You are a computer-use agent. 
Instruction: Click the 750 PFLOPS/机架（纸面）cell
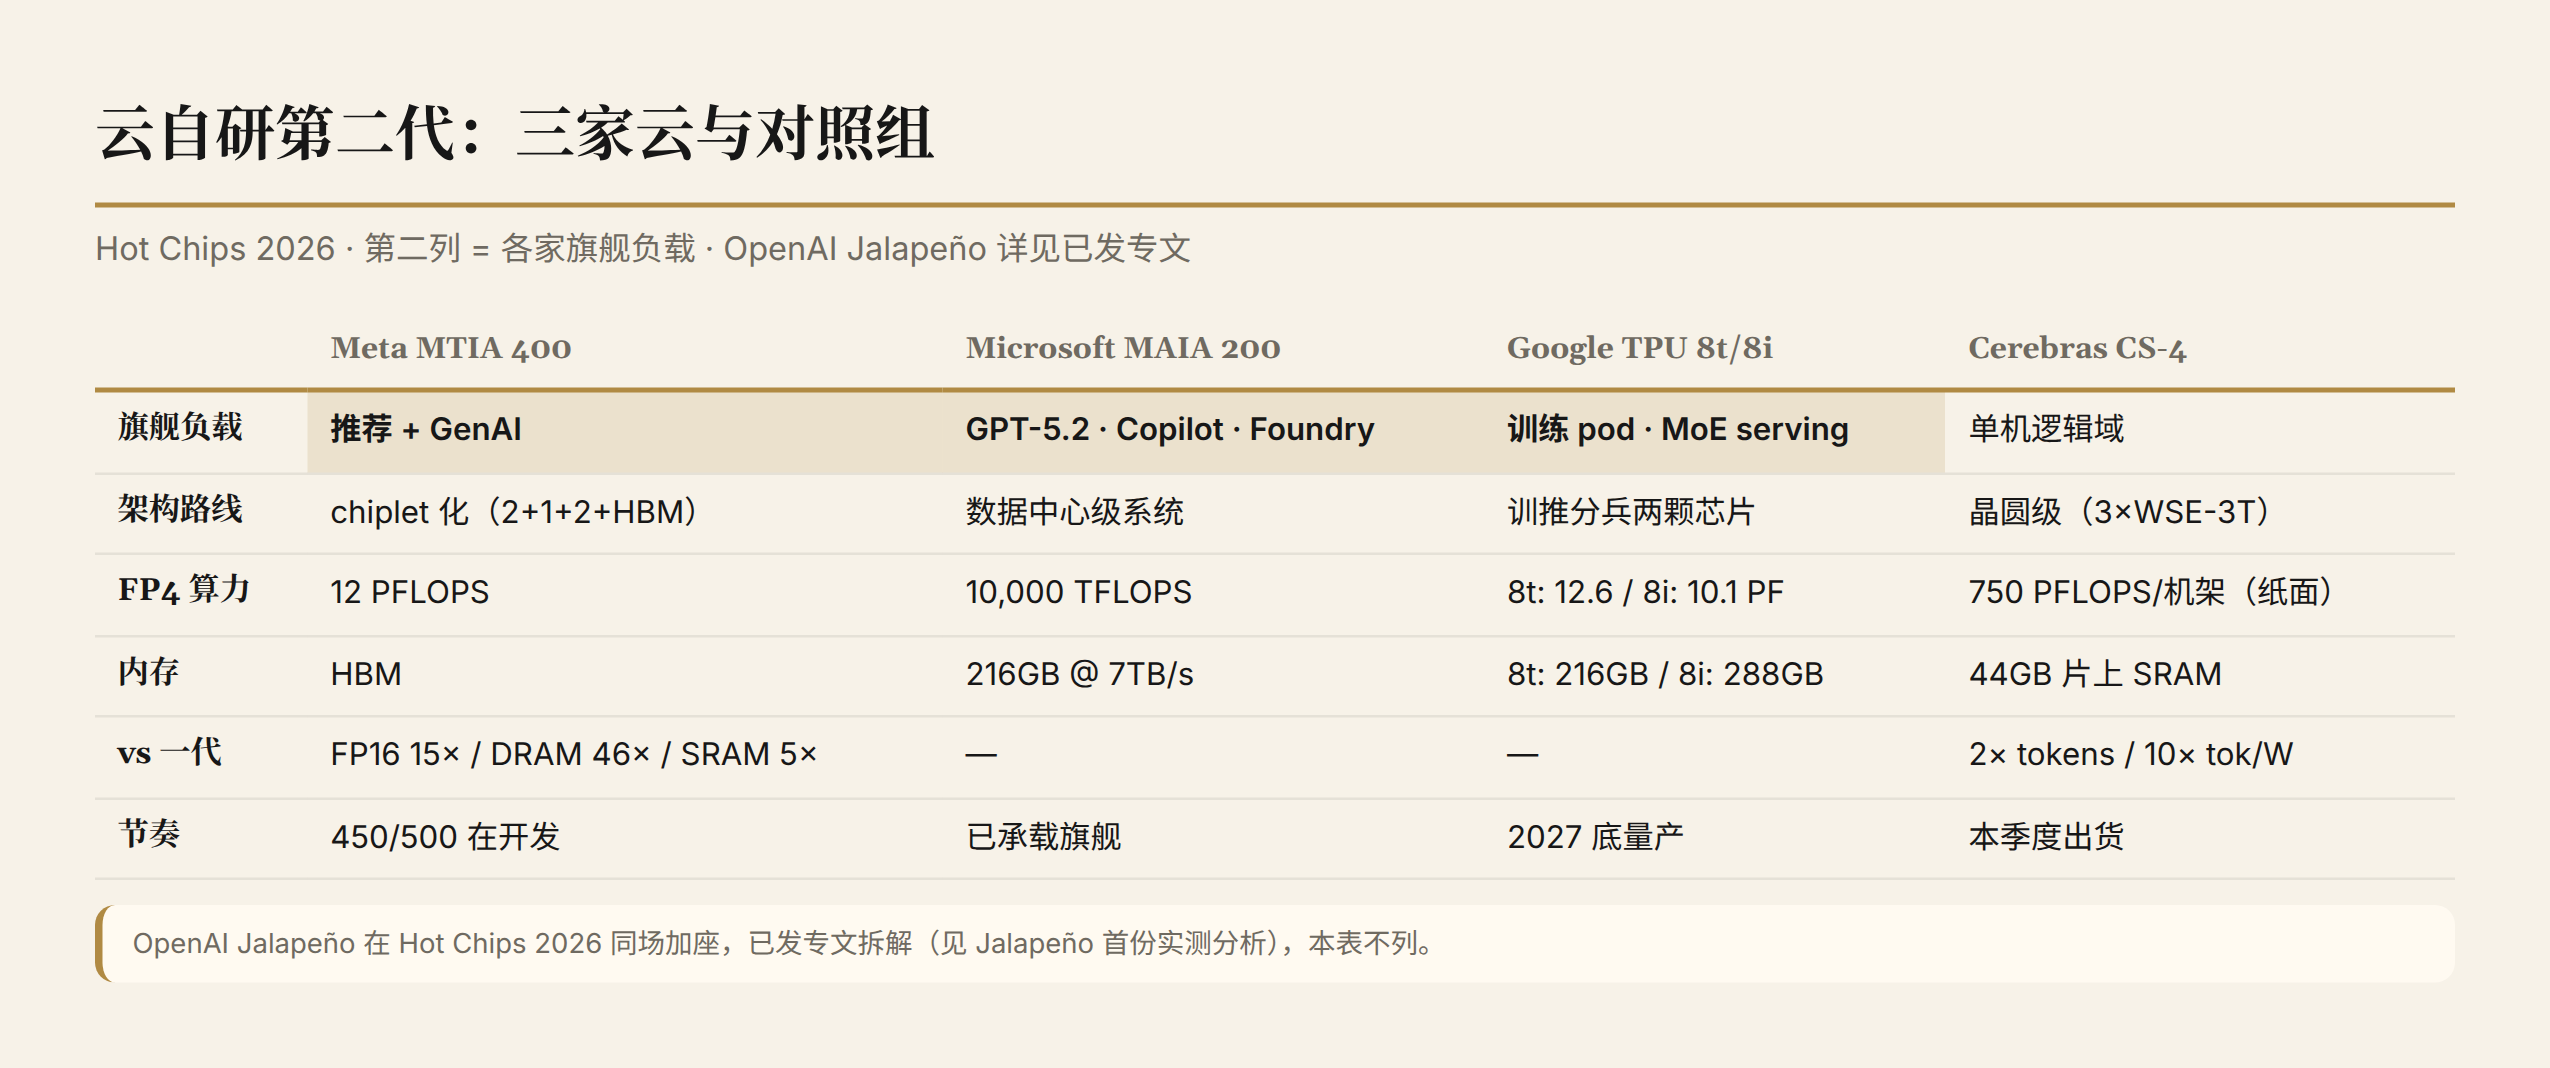tap(2200, 594)
